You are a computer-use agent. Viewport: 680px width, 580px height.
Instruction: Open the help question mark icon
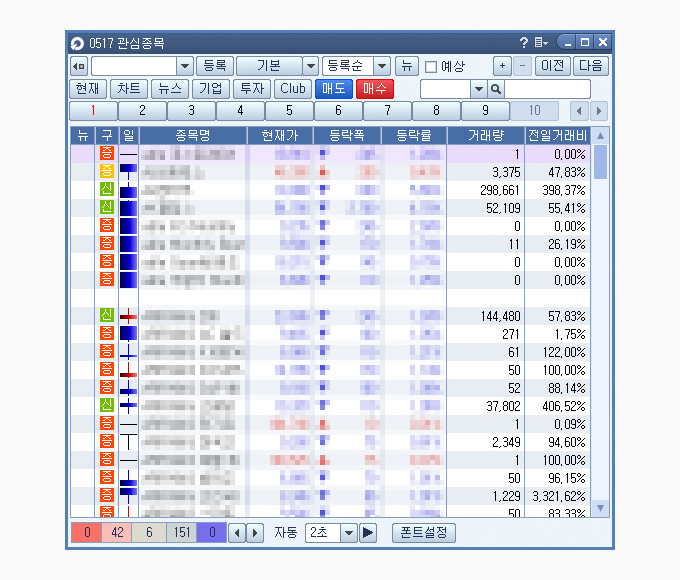click(x=524, y=43)
